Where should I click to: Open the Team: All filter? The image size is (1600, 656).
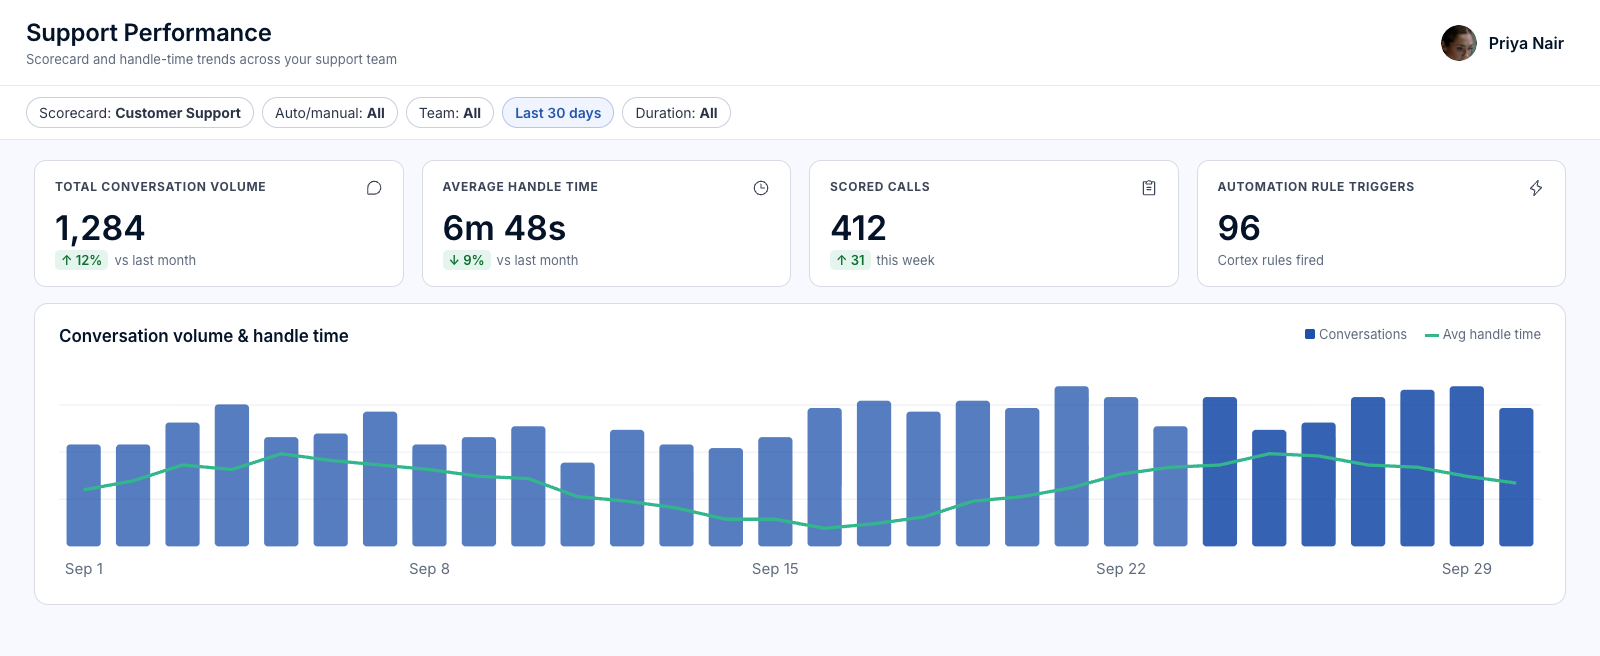point(450,113)
